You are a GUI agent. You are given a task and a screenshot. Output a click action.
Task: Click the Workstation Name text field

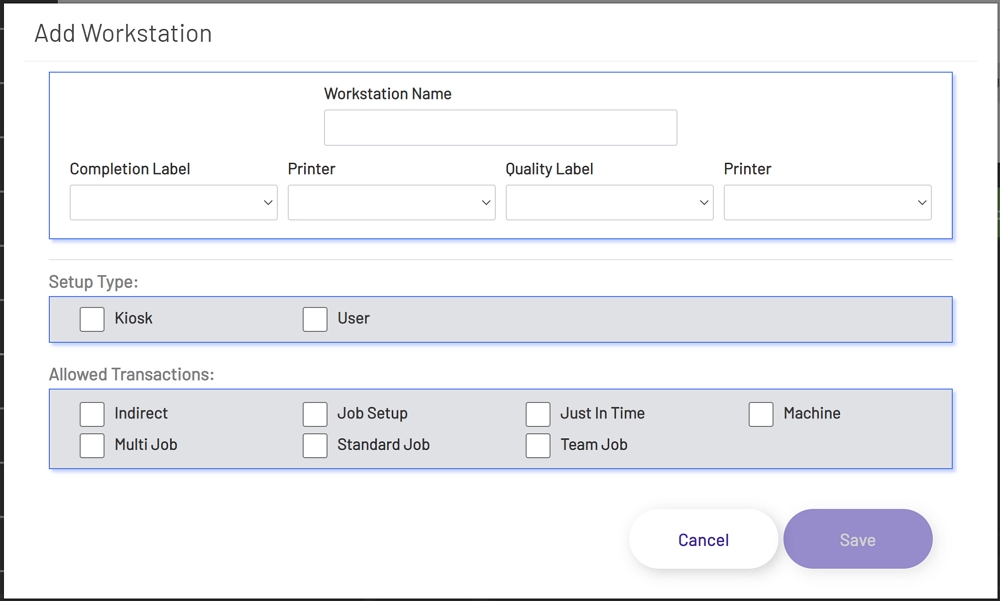pyautogui.click(x=500, y=128)
